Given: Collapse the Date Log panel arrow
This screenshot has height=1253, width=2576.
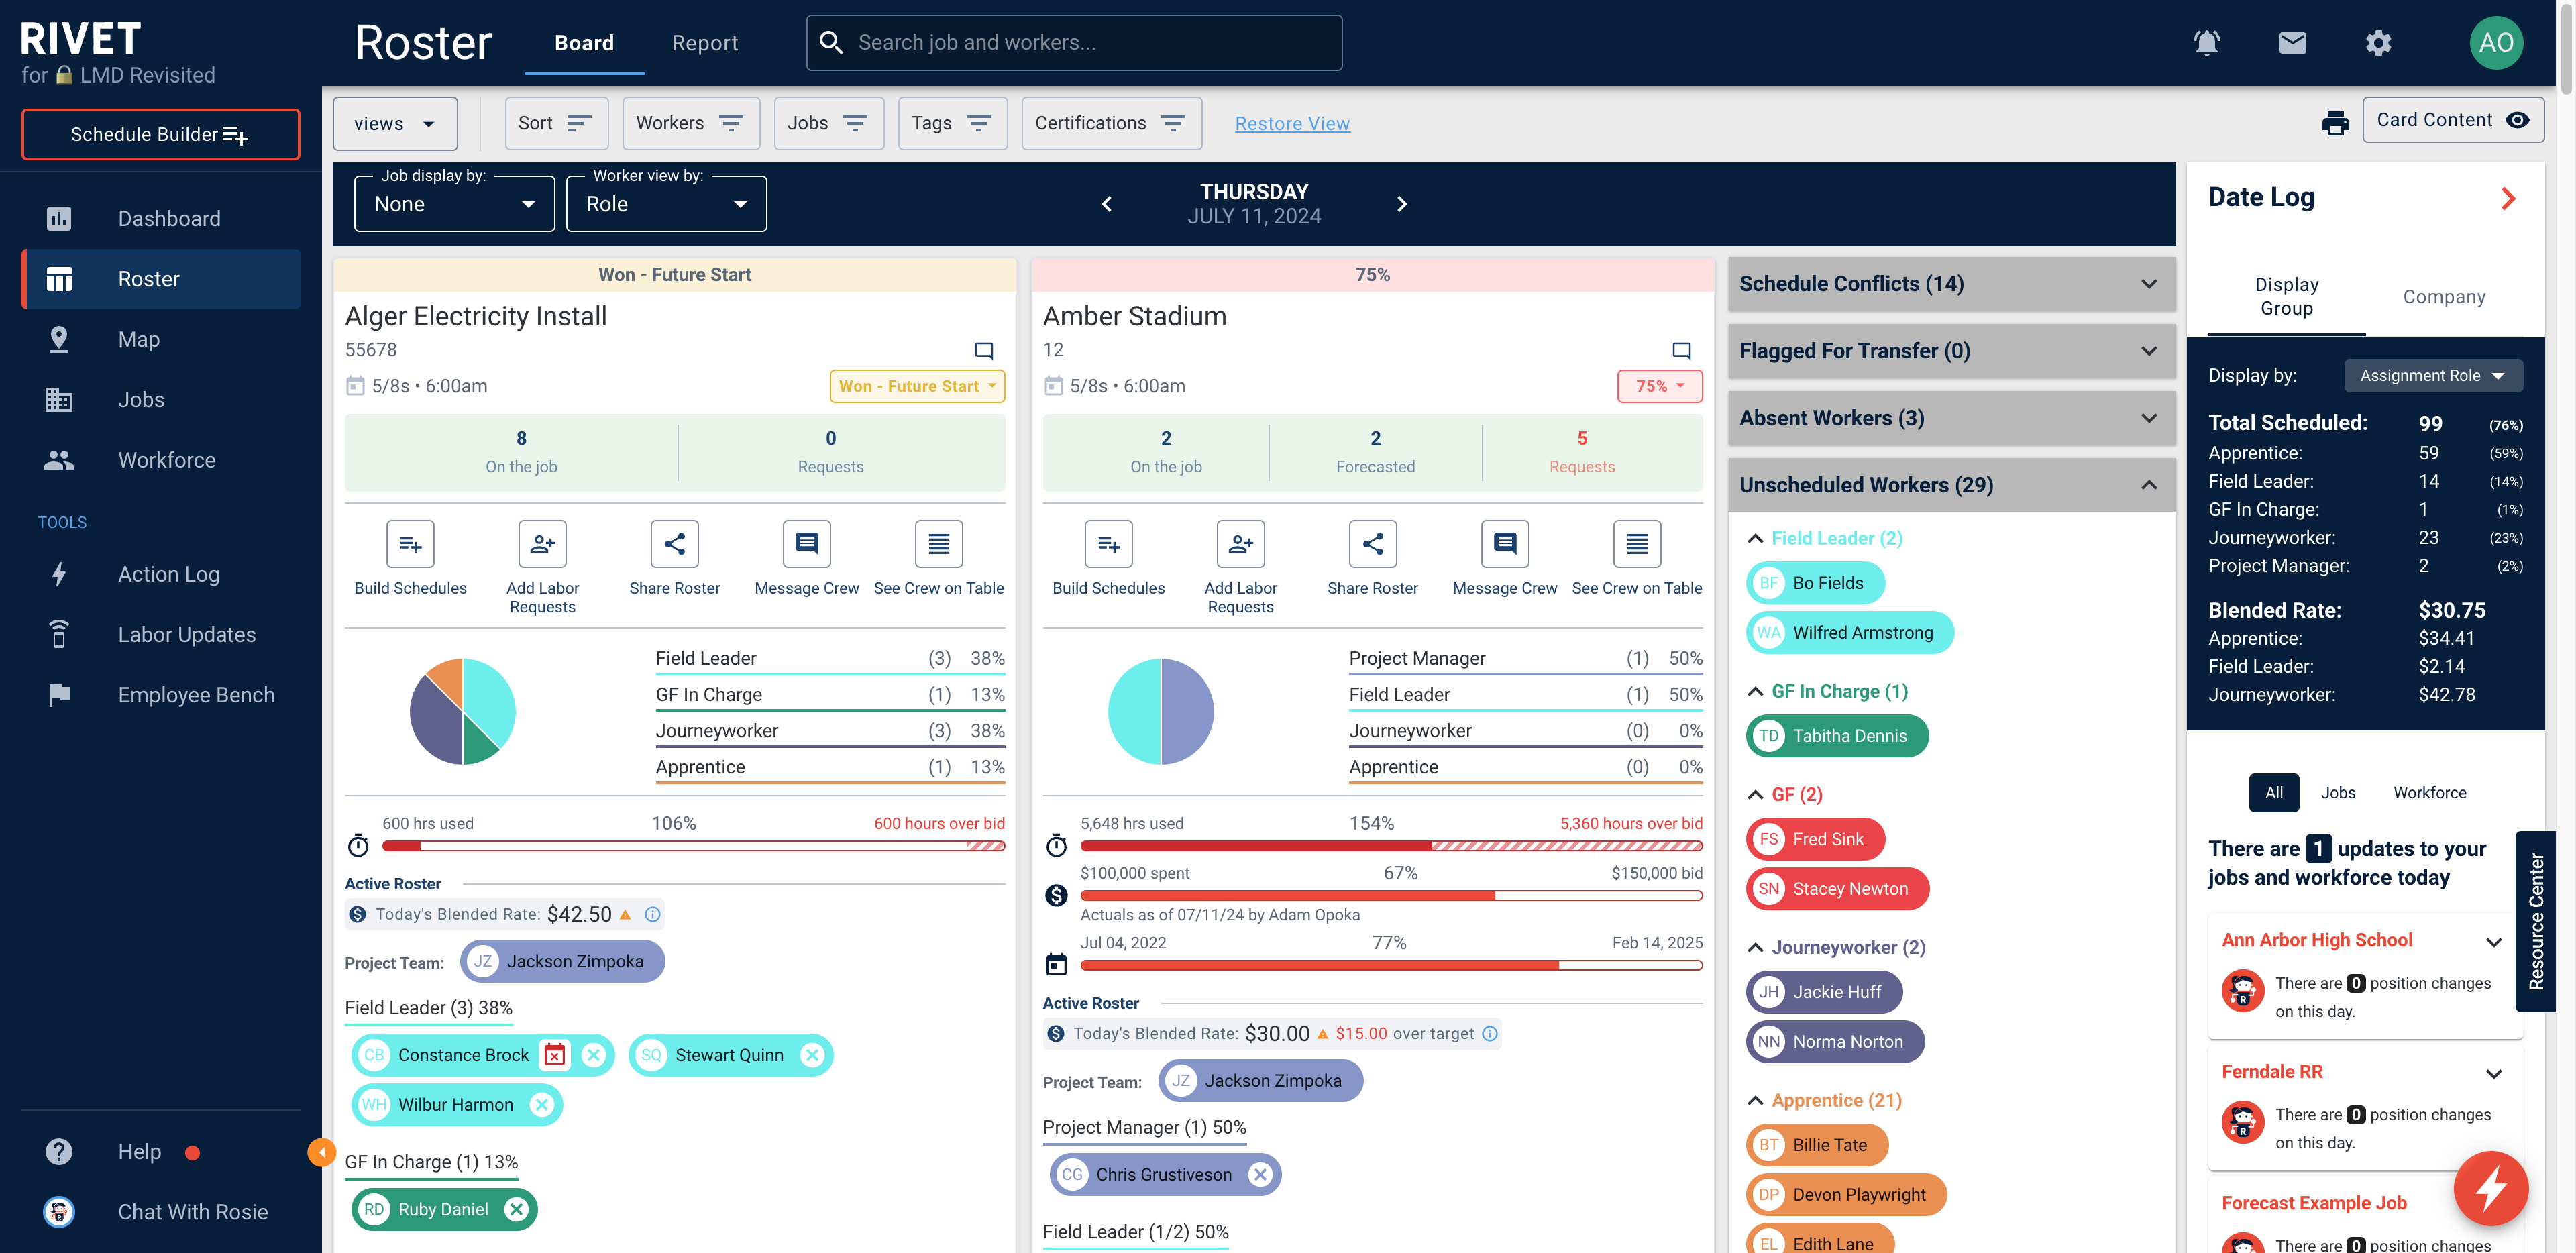Looking at the screenshot, I should [x=2508, y=198].
